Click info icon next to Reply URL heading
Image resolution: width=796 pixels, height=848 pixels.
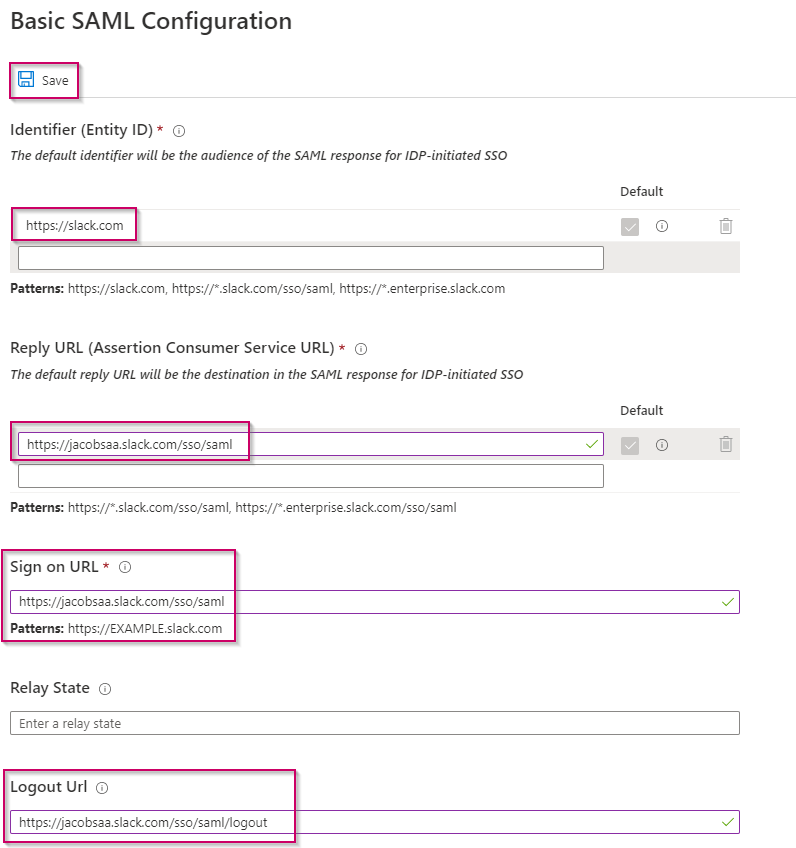361,349
